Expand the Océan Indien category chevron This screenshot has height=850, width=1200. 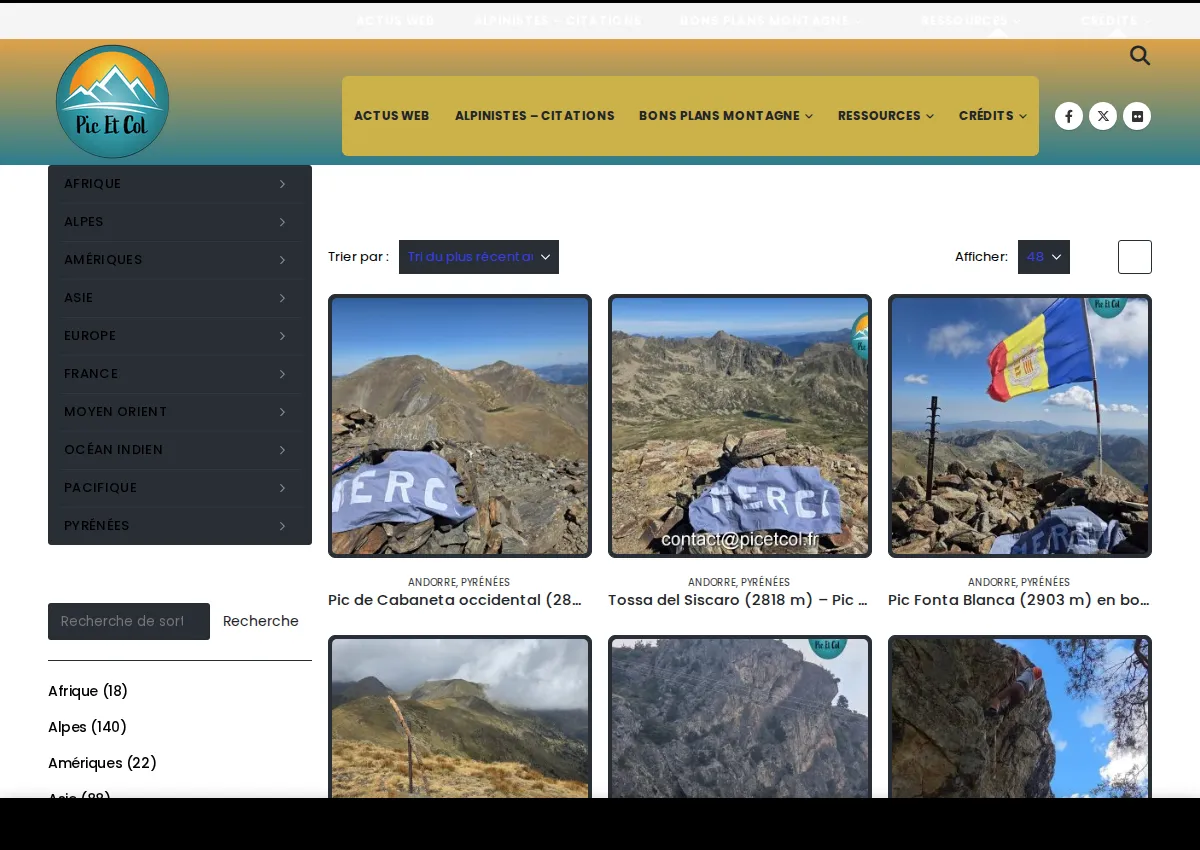coord(283,450)
